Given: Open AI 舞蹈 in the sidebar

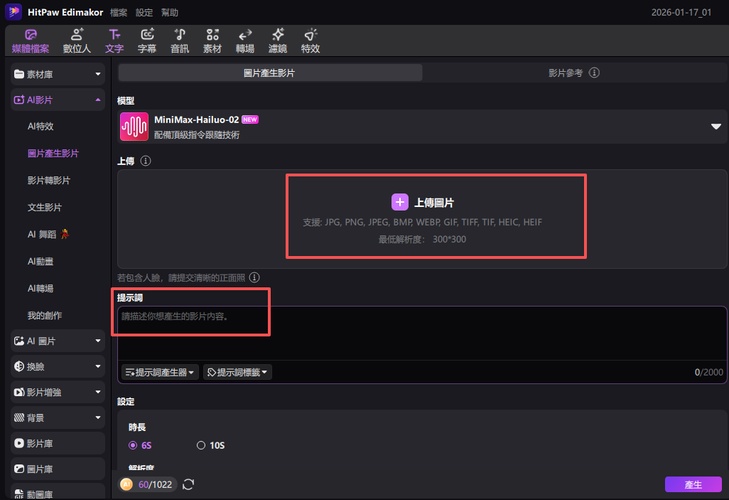Looking at the screenshot, I should (x=48, y=234).
